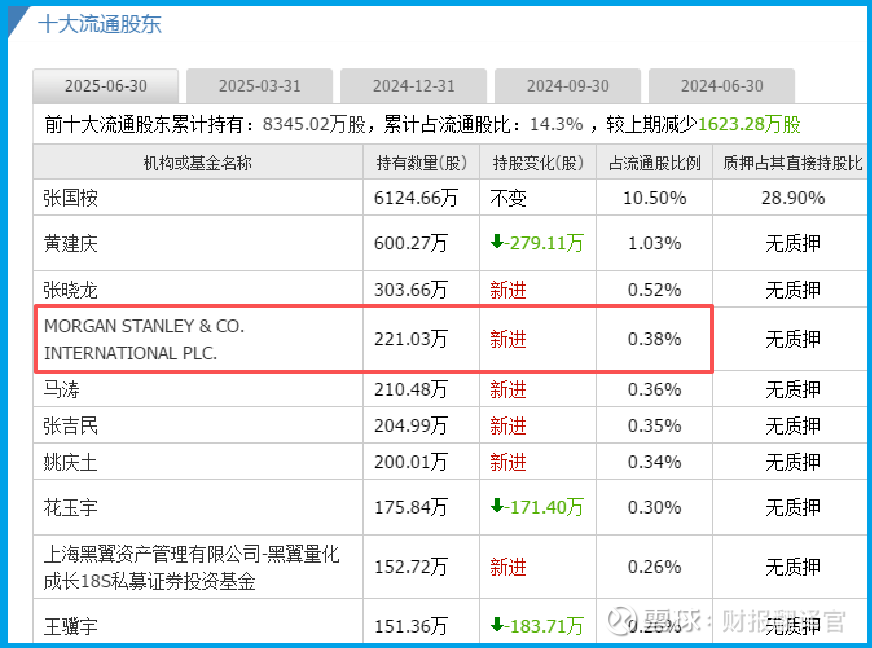Screen dimensions: 872x648
Task: Open shareholder 张国桉's entry
Action: [71, 198]
